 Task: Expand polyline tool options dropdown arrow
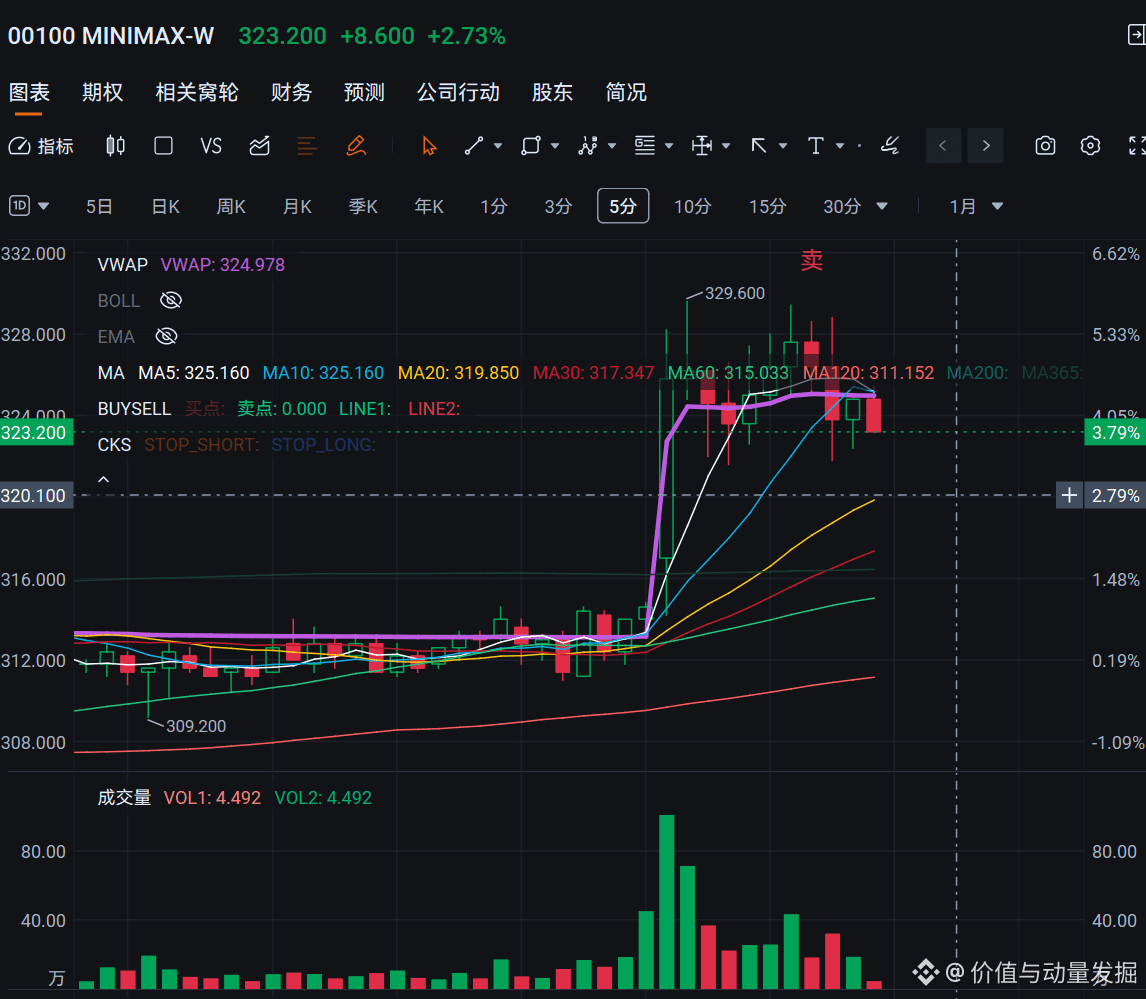click(x=612, y=146)
